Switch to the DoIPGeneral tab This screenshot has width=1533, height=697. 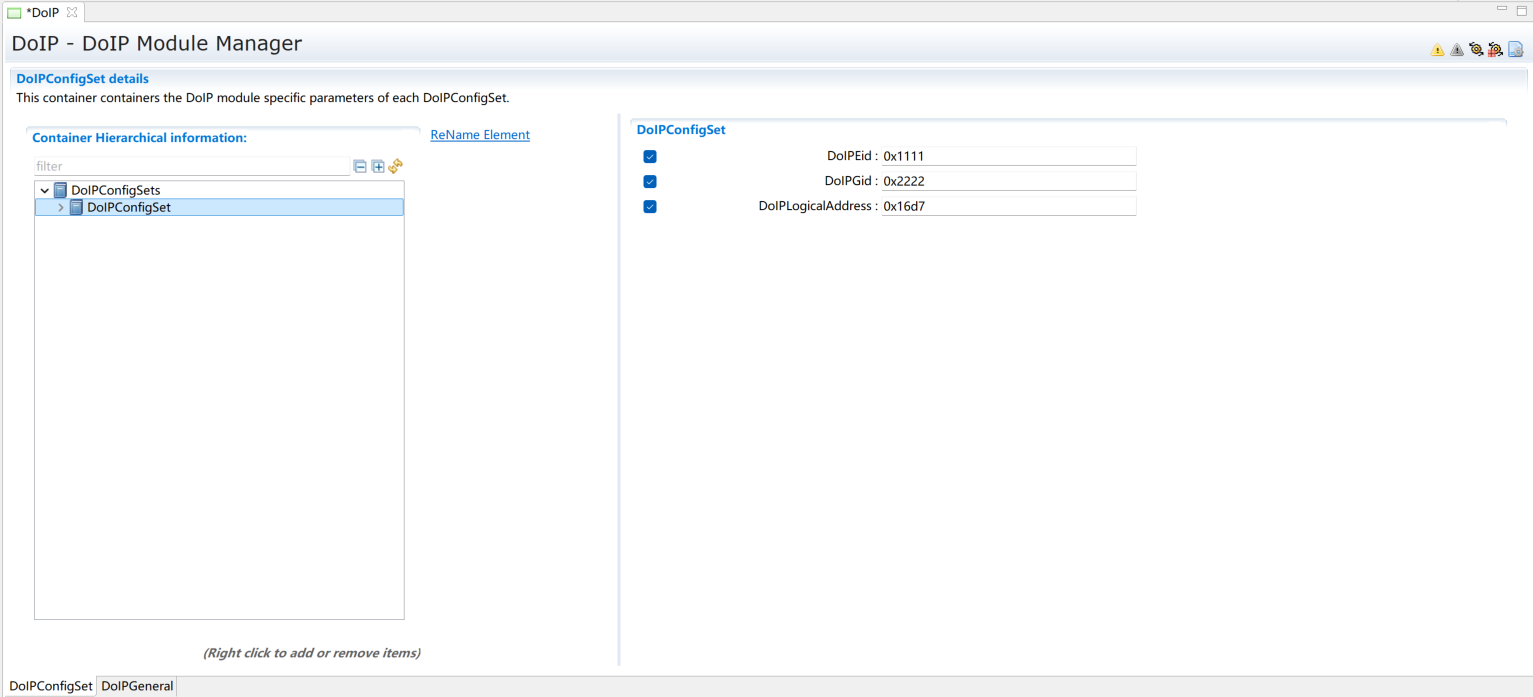point(137,686)
